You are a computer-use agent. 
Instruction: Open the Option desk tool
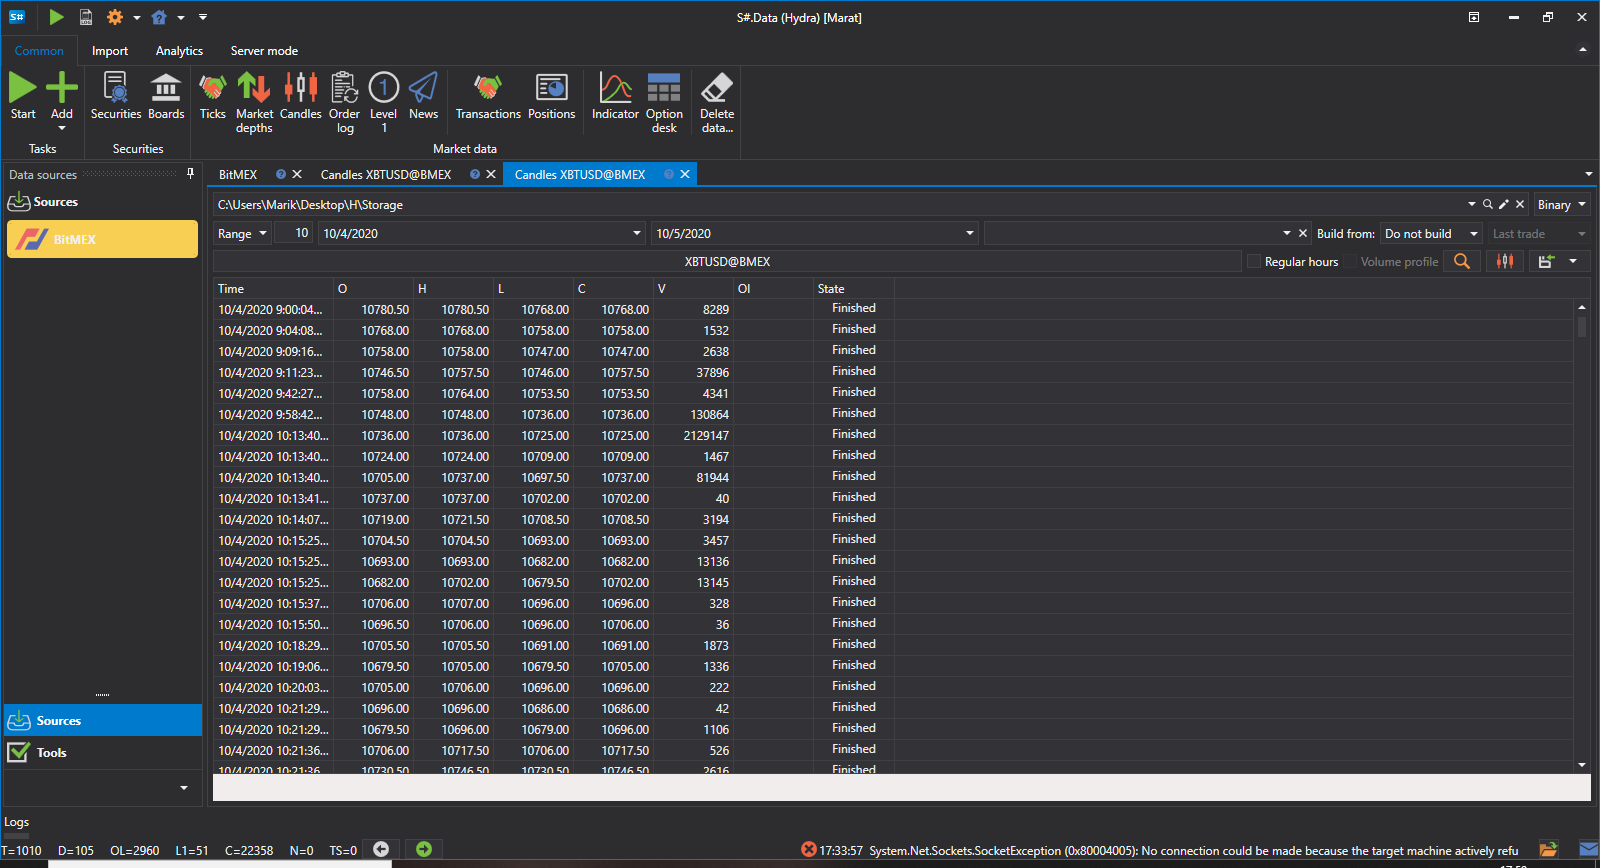(x=664, y=102)
